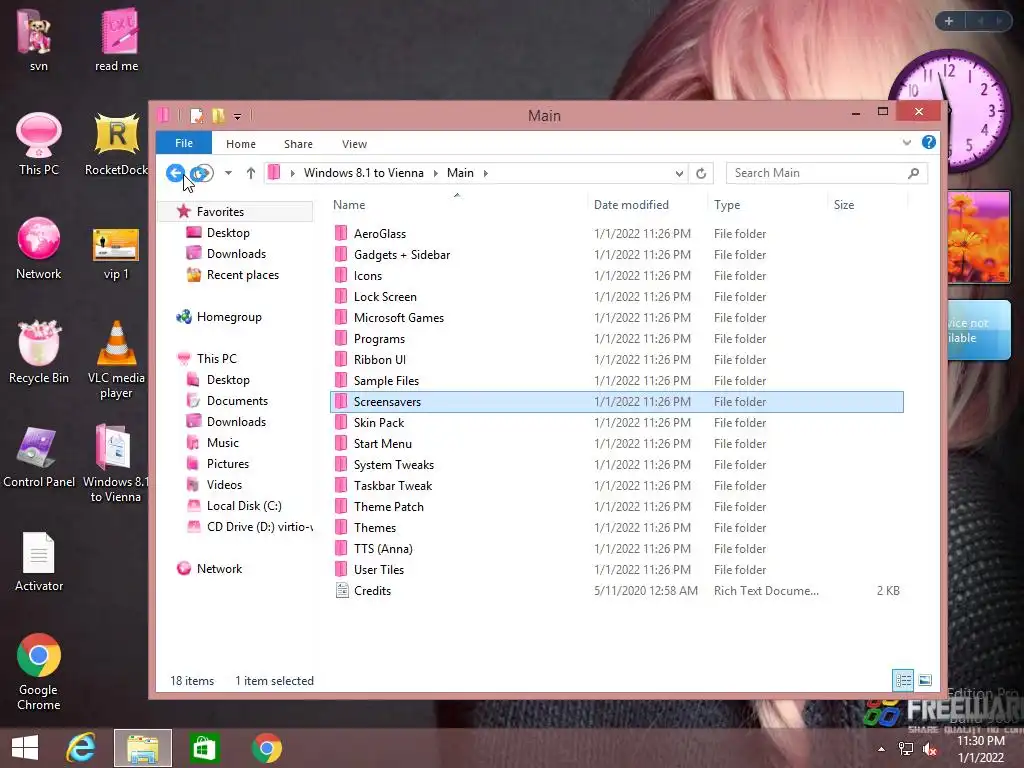Open Music under This PC
The image size is (1024, 768).
[x=223, y=443]
